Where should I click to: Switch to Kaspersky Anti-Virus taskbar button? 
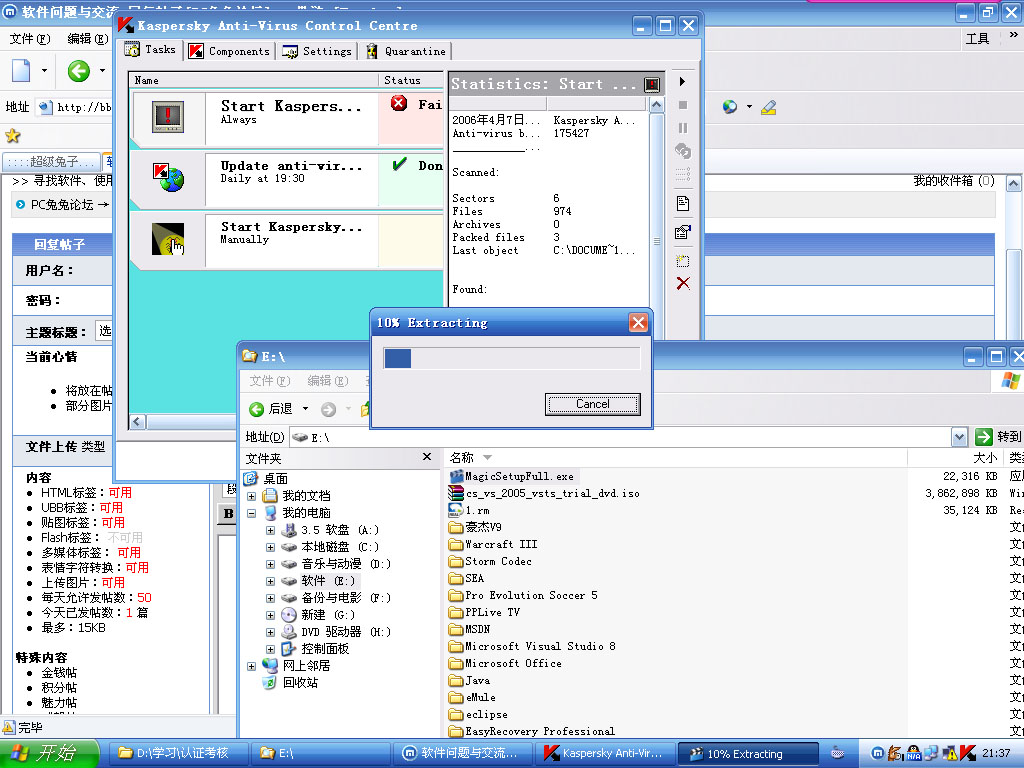(605, 753)
